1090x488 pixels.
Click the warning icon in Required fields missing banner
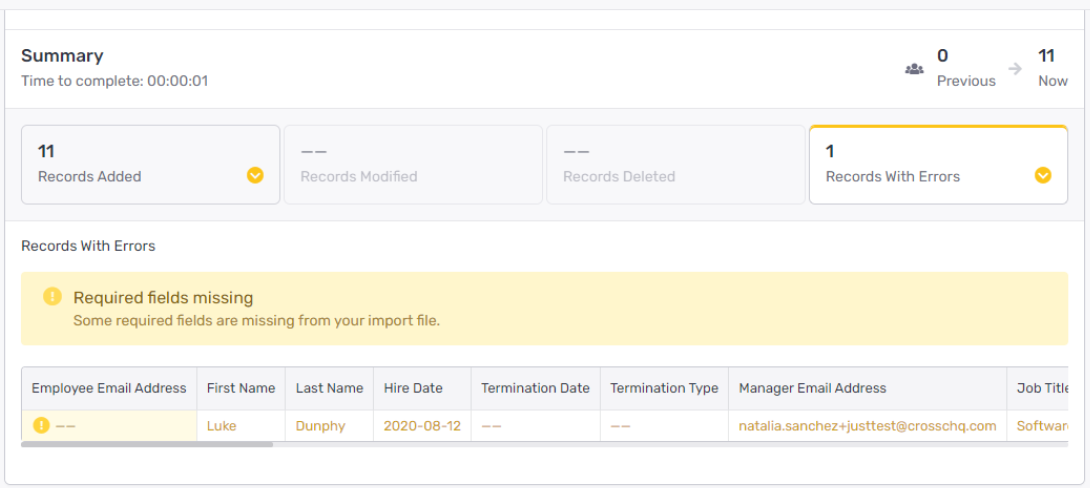[52, 296]
